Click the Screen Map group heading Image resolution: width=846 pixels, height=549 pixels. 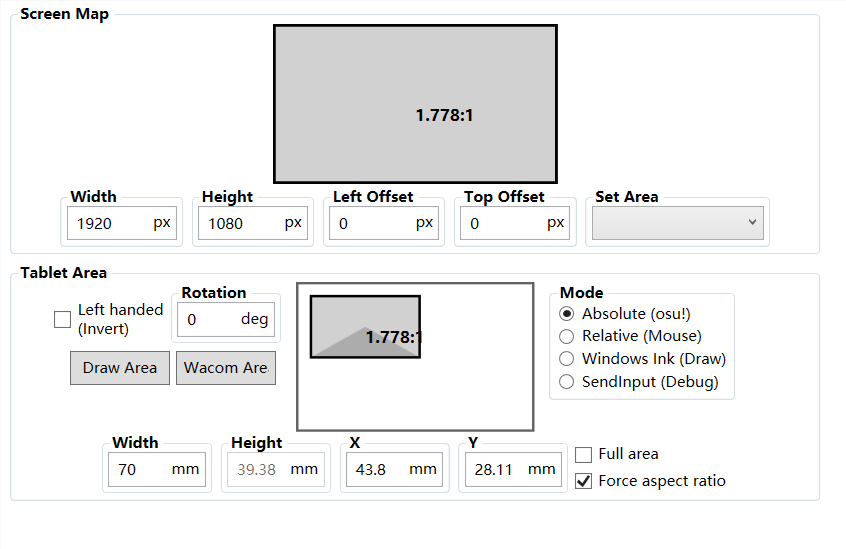(x=64, y=13)
